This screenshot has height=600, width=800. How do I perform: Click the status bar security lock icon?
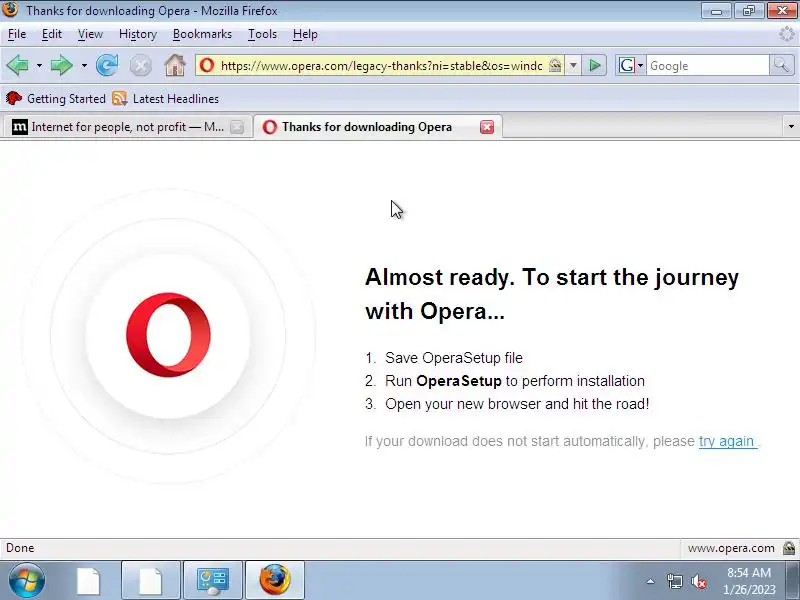point(789,548)
